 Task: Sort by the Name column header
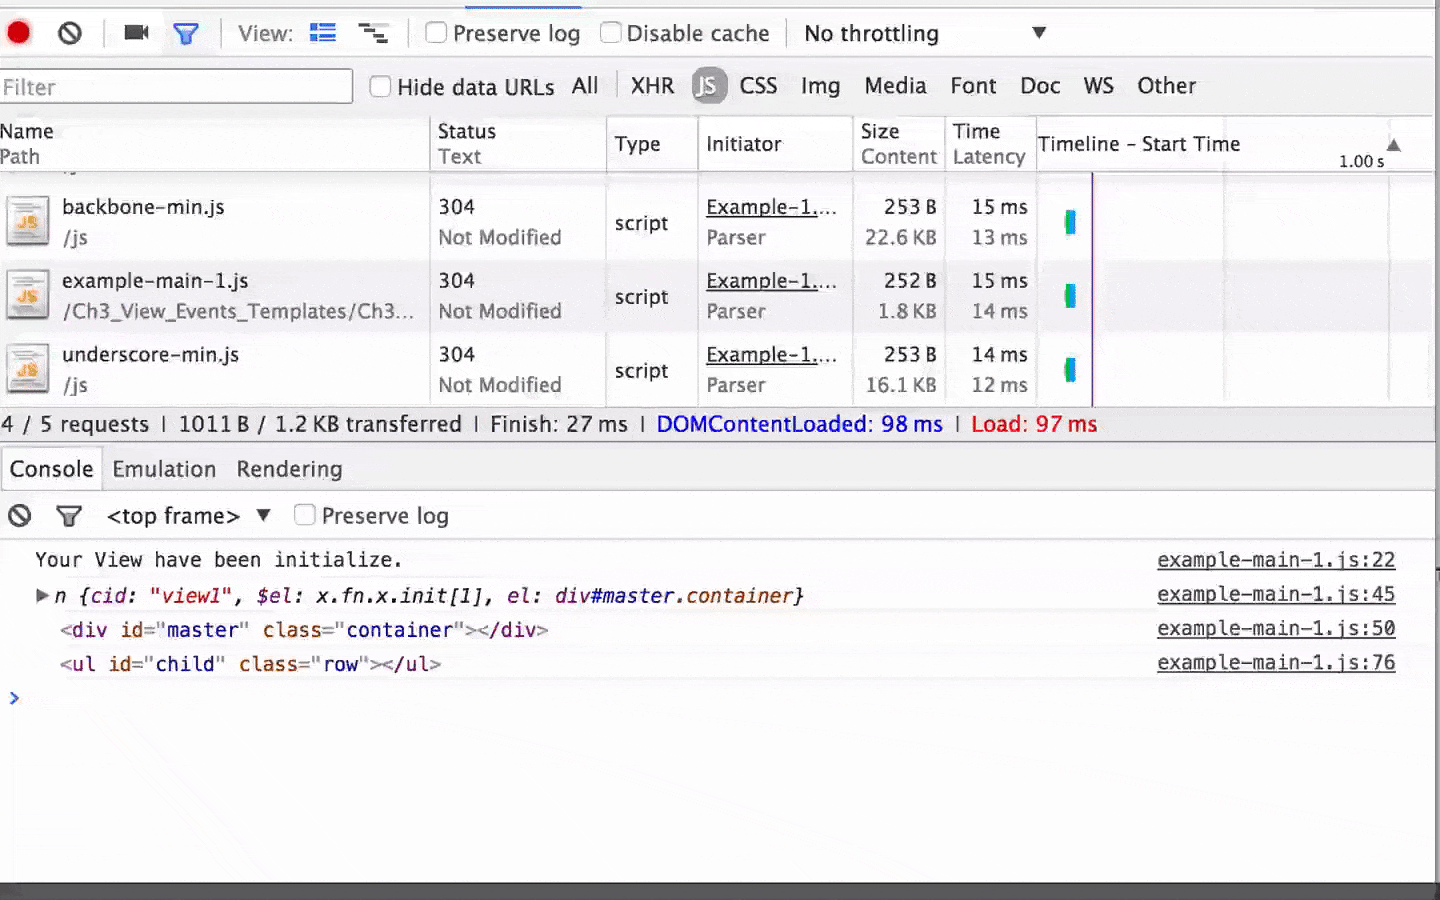(214, 144)
